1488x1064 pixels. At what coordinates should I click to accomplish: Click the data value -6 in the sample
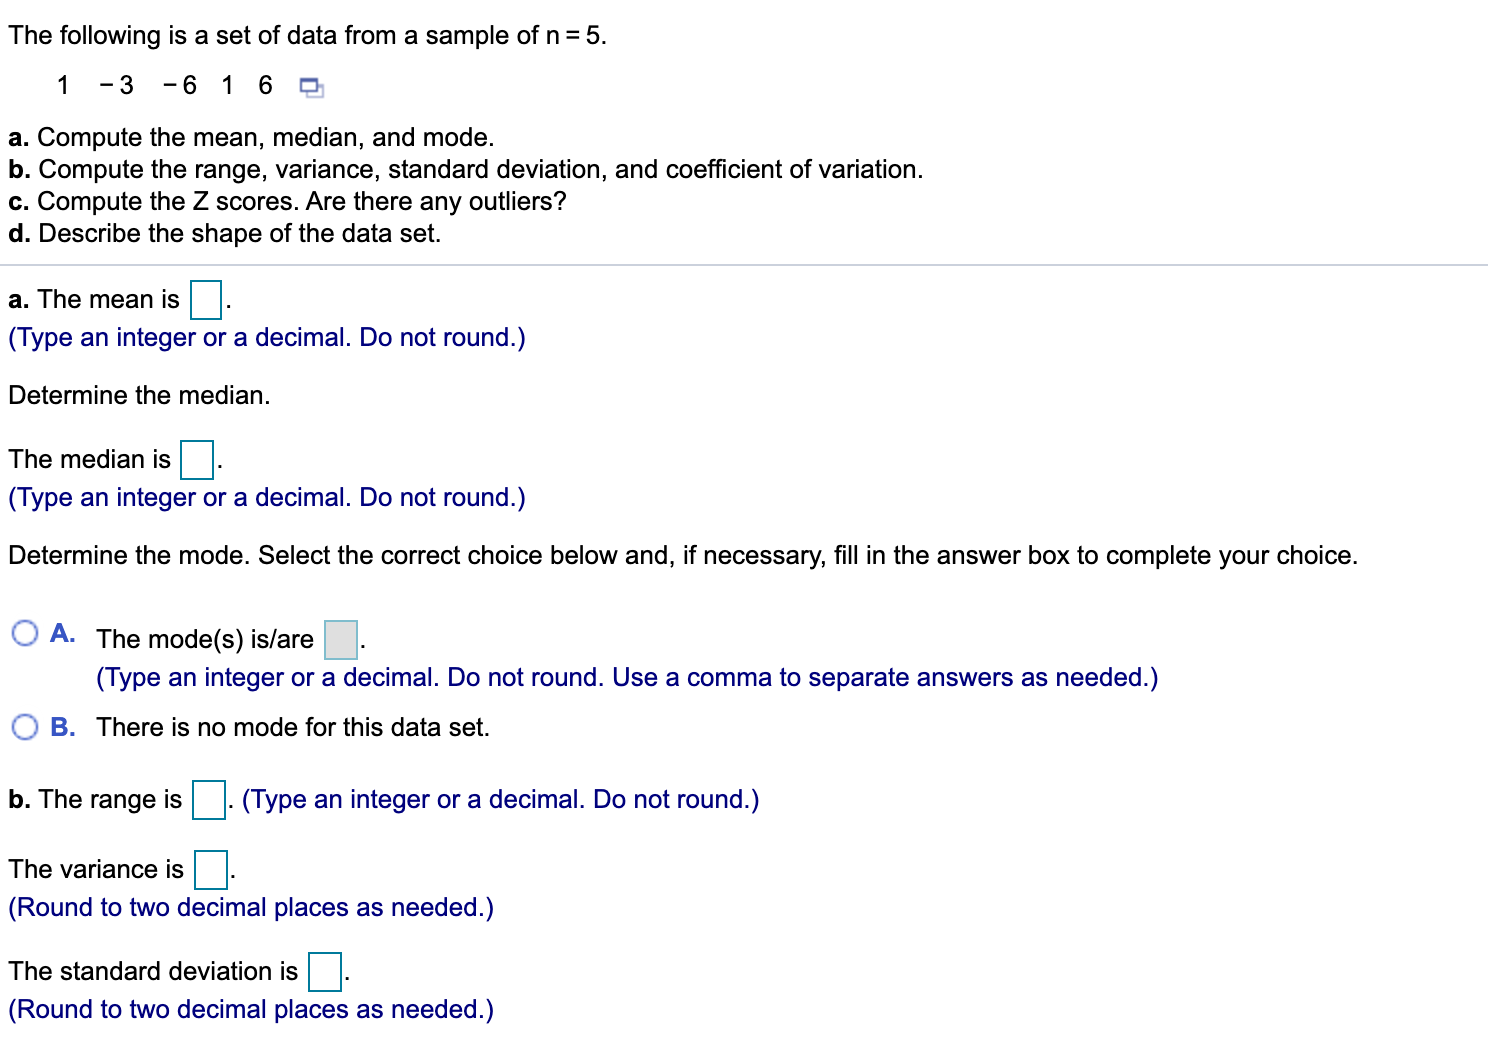point(180,86)
